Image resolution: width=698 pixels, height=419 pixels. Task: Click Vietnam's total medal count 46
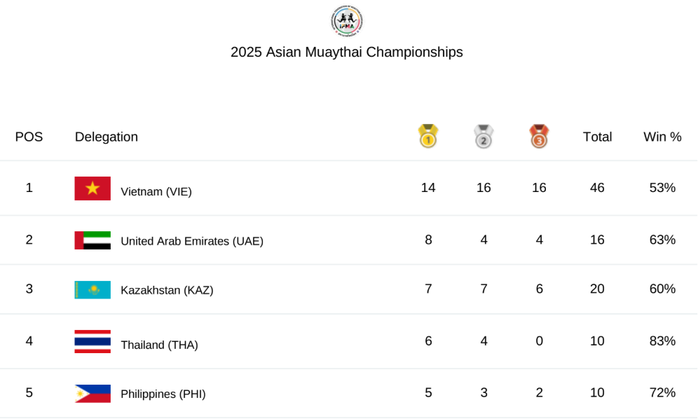[x=597, y=188]
